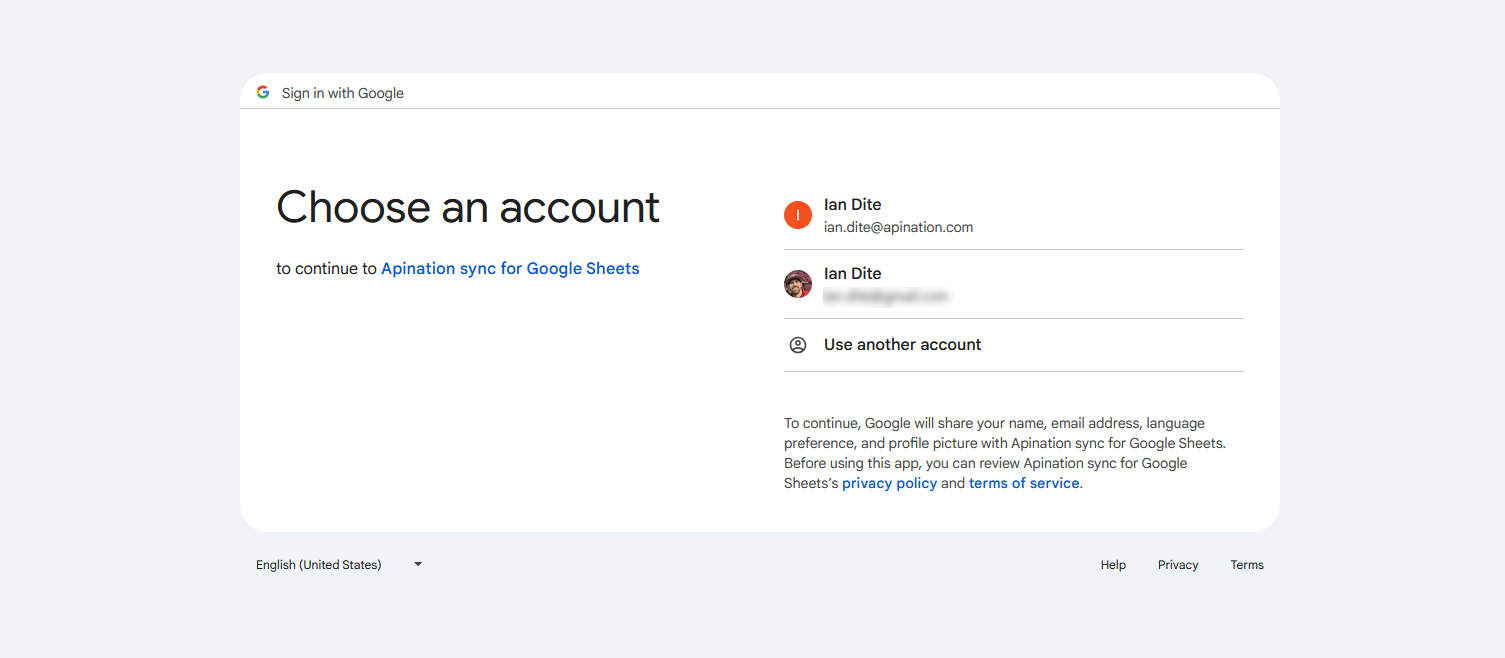Image resolution: width=1505 pixels, height=658 pixels.
Task: Open the Apination sync for Google Sheets link
Action: [510, 268]
